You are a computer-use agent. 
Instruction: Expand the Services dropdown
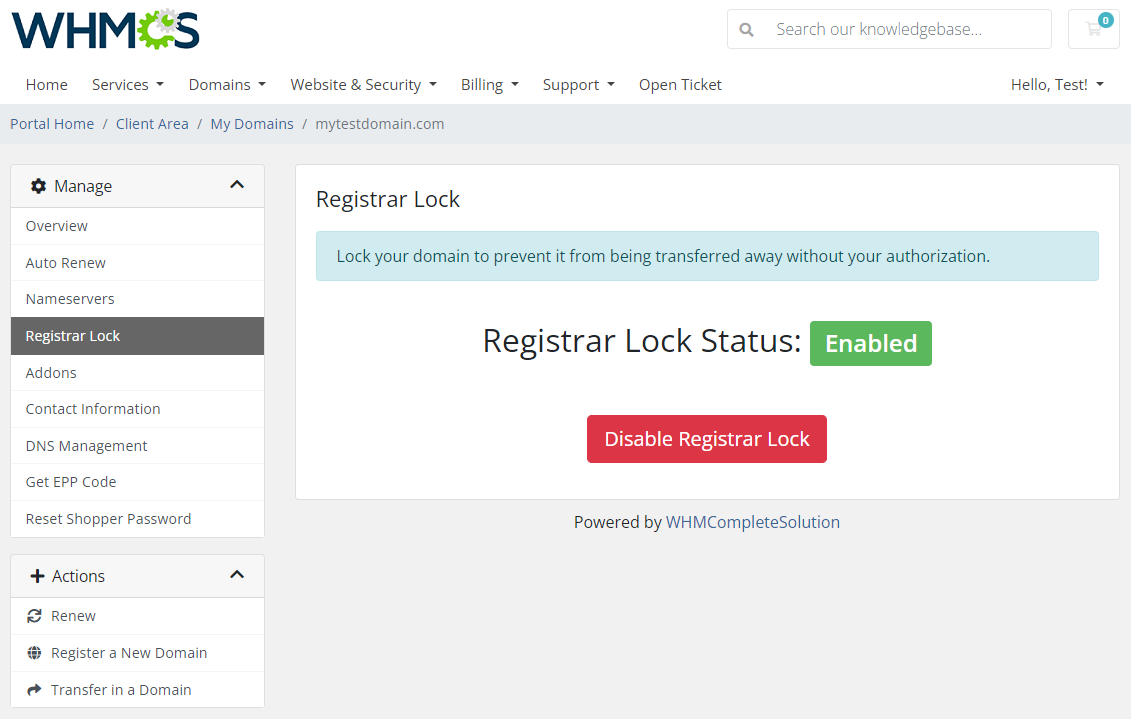pos(127,85)
